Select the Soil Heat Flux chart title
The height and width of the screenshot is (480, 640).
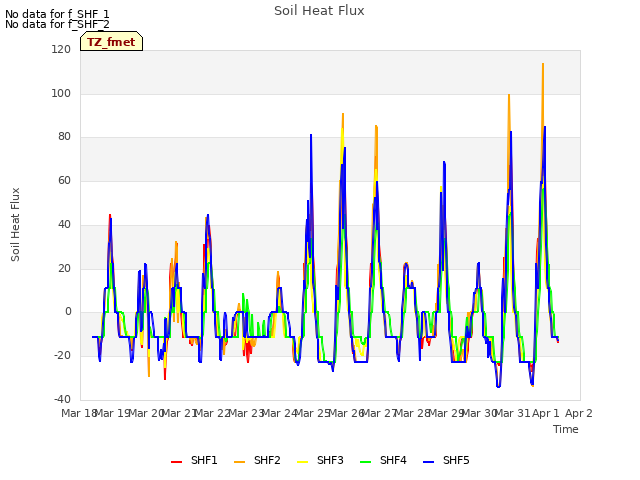[x=319, y=11]
